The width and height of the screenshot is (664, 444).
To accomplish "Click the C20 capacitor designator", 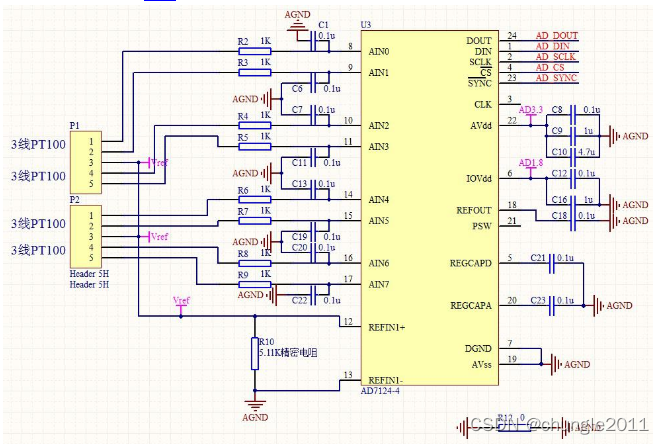I will point(299,247).
